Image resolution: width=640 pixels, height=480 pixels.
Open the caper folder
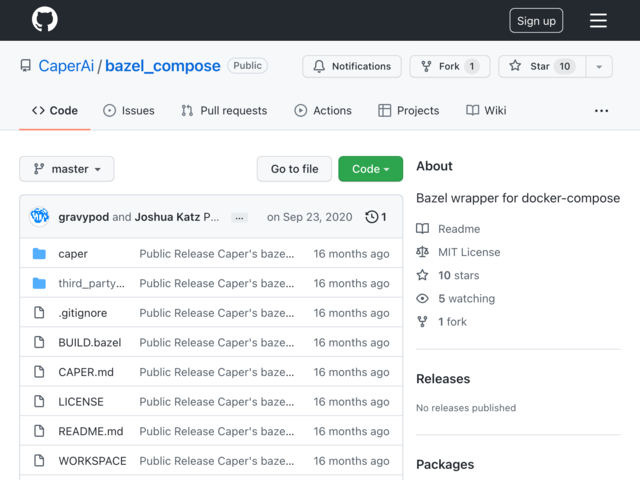click(73, 253)
